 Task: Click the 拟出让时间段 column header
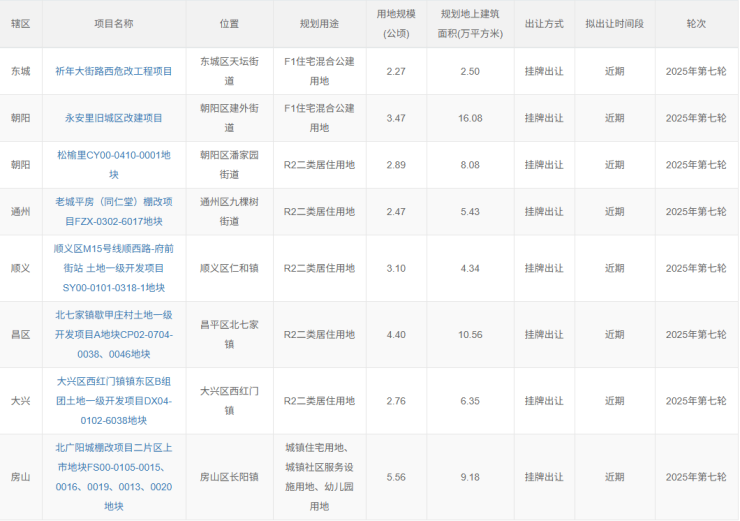click(x=614, y=23)
